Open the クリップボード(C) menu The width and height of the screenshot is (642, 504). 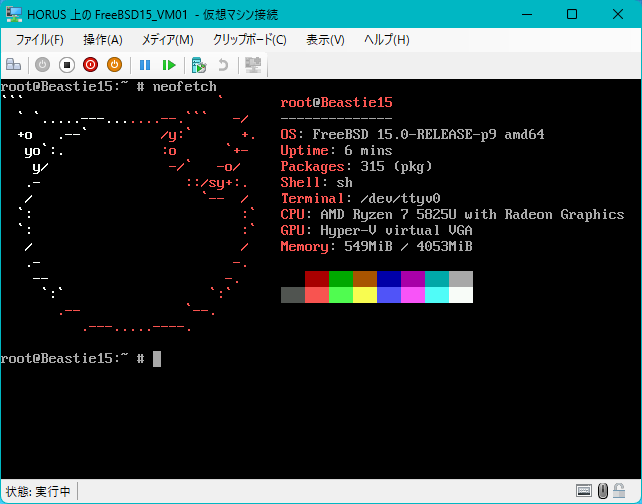[250, 40]
